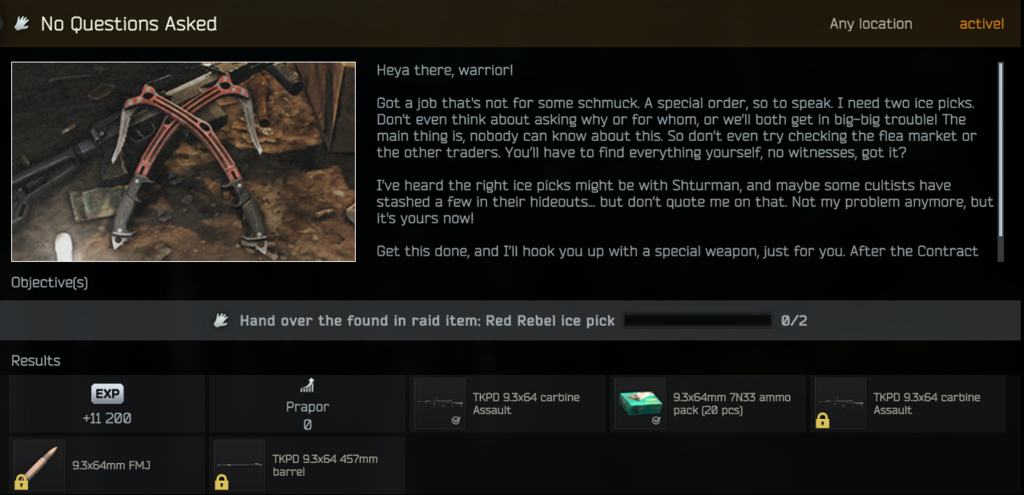This screenshot has width=1024, height=495.
Task: Open the 9.3x64mm 7N33 ammo pack icon
Action: click(640, 404)
